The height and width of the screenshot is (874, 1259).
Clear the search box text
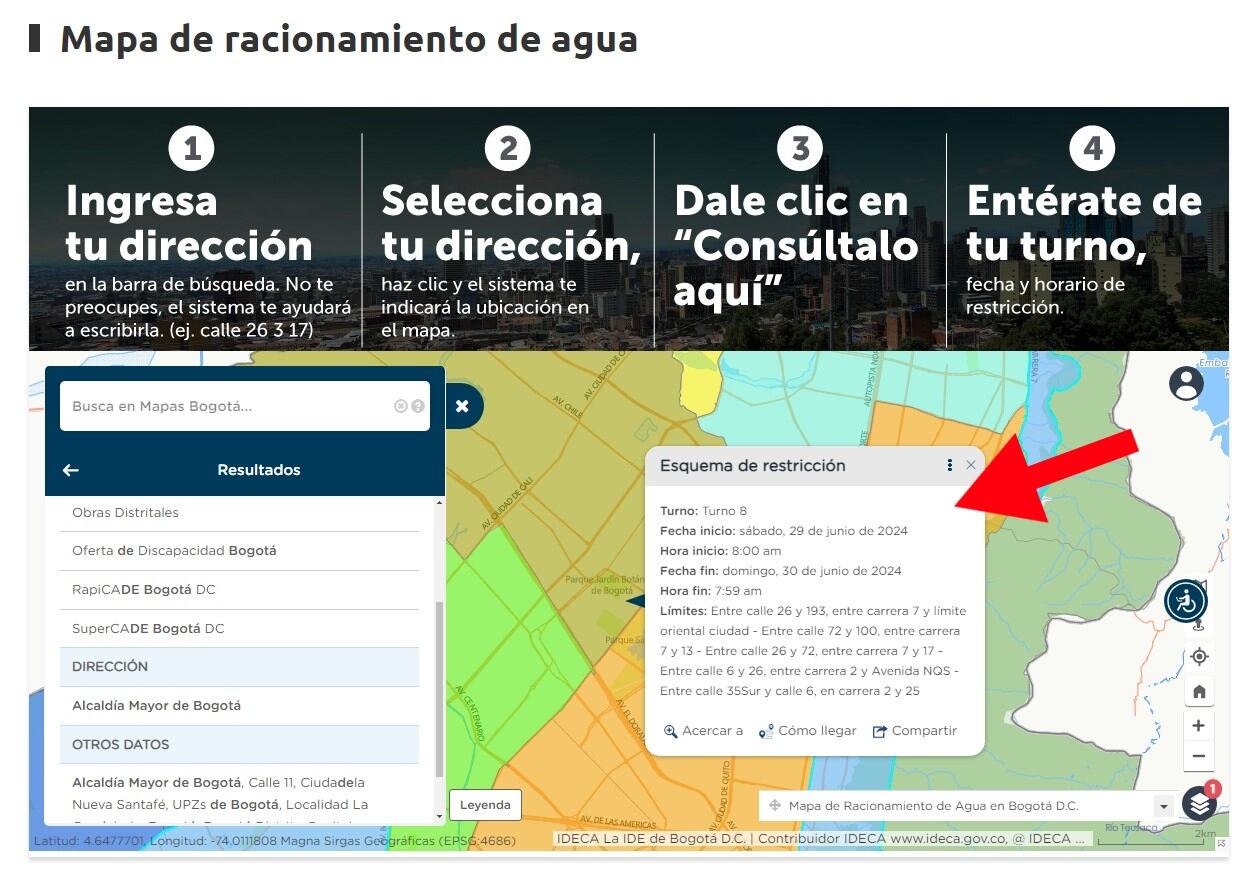[x=401, y=406]
